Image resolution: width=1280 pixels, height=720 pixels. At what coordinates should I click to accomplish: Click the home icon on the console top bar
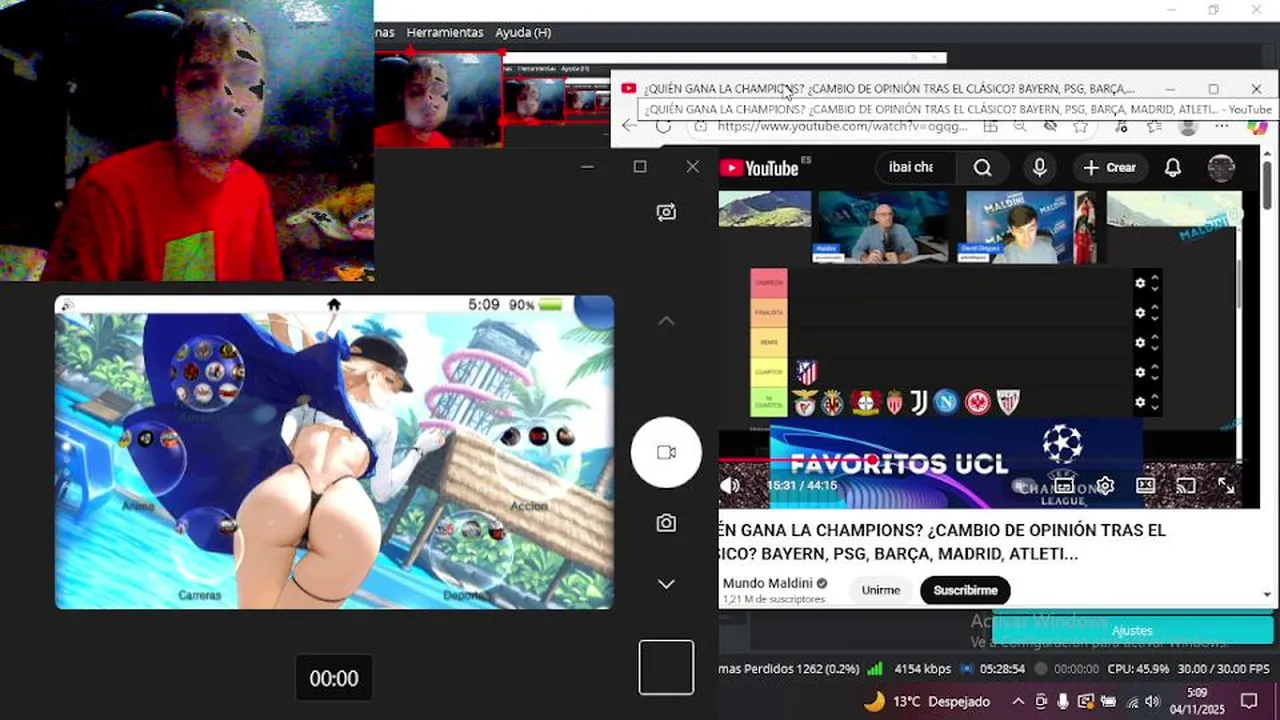(x=334, y=304)
